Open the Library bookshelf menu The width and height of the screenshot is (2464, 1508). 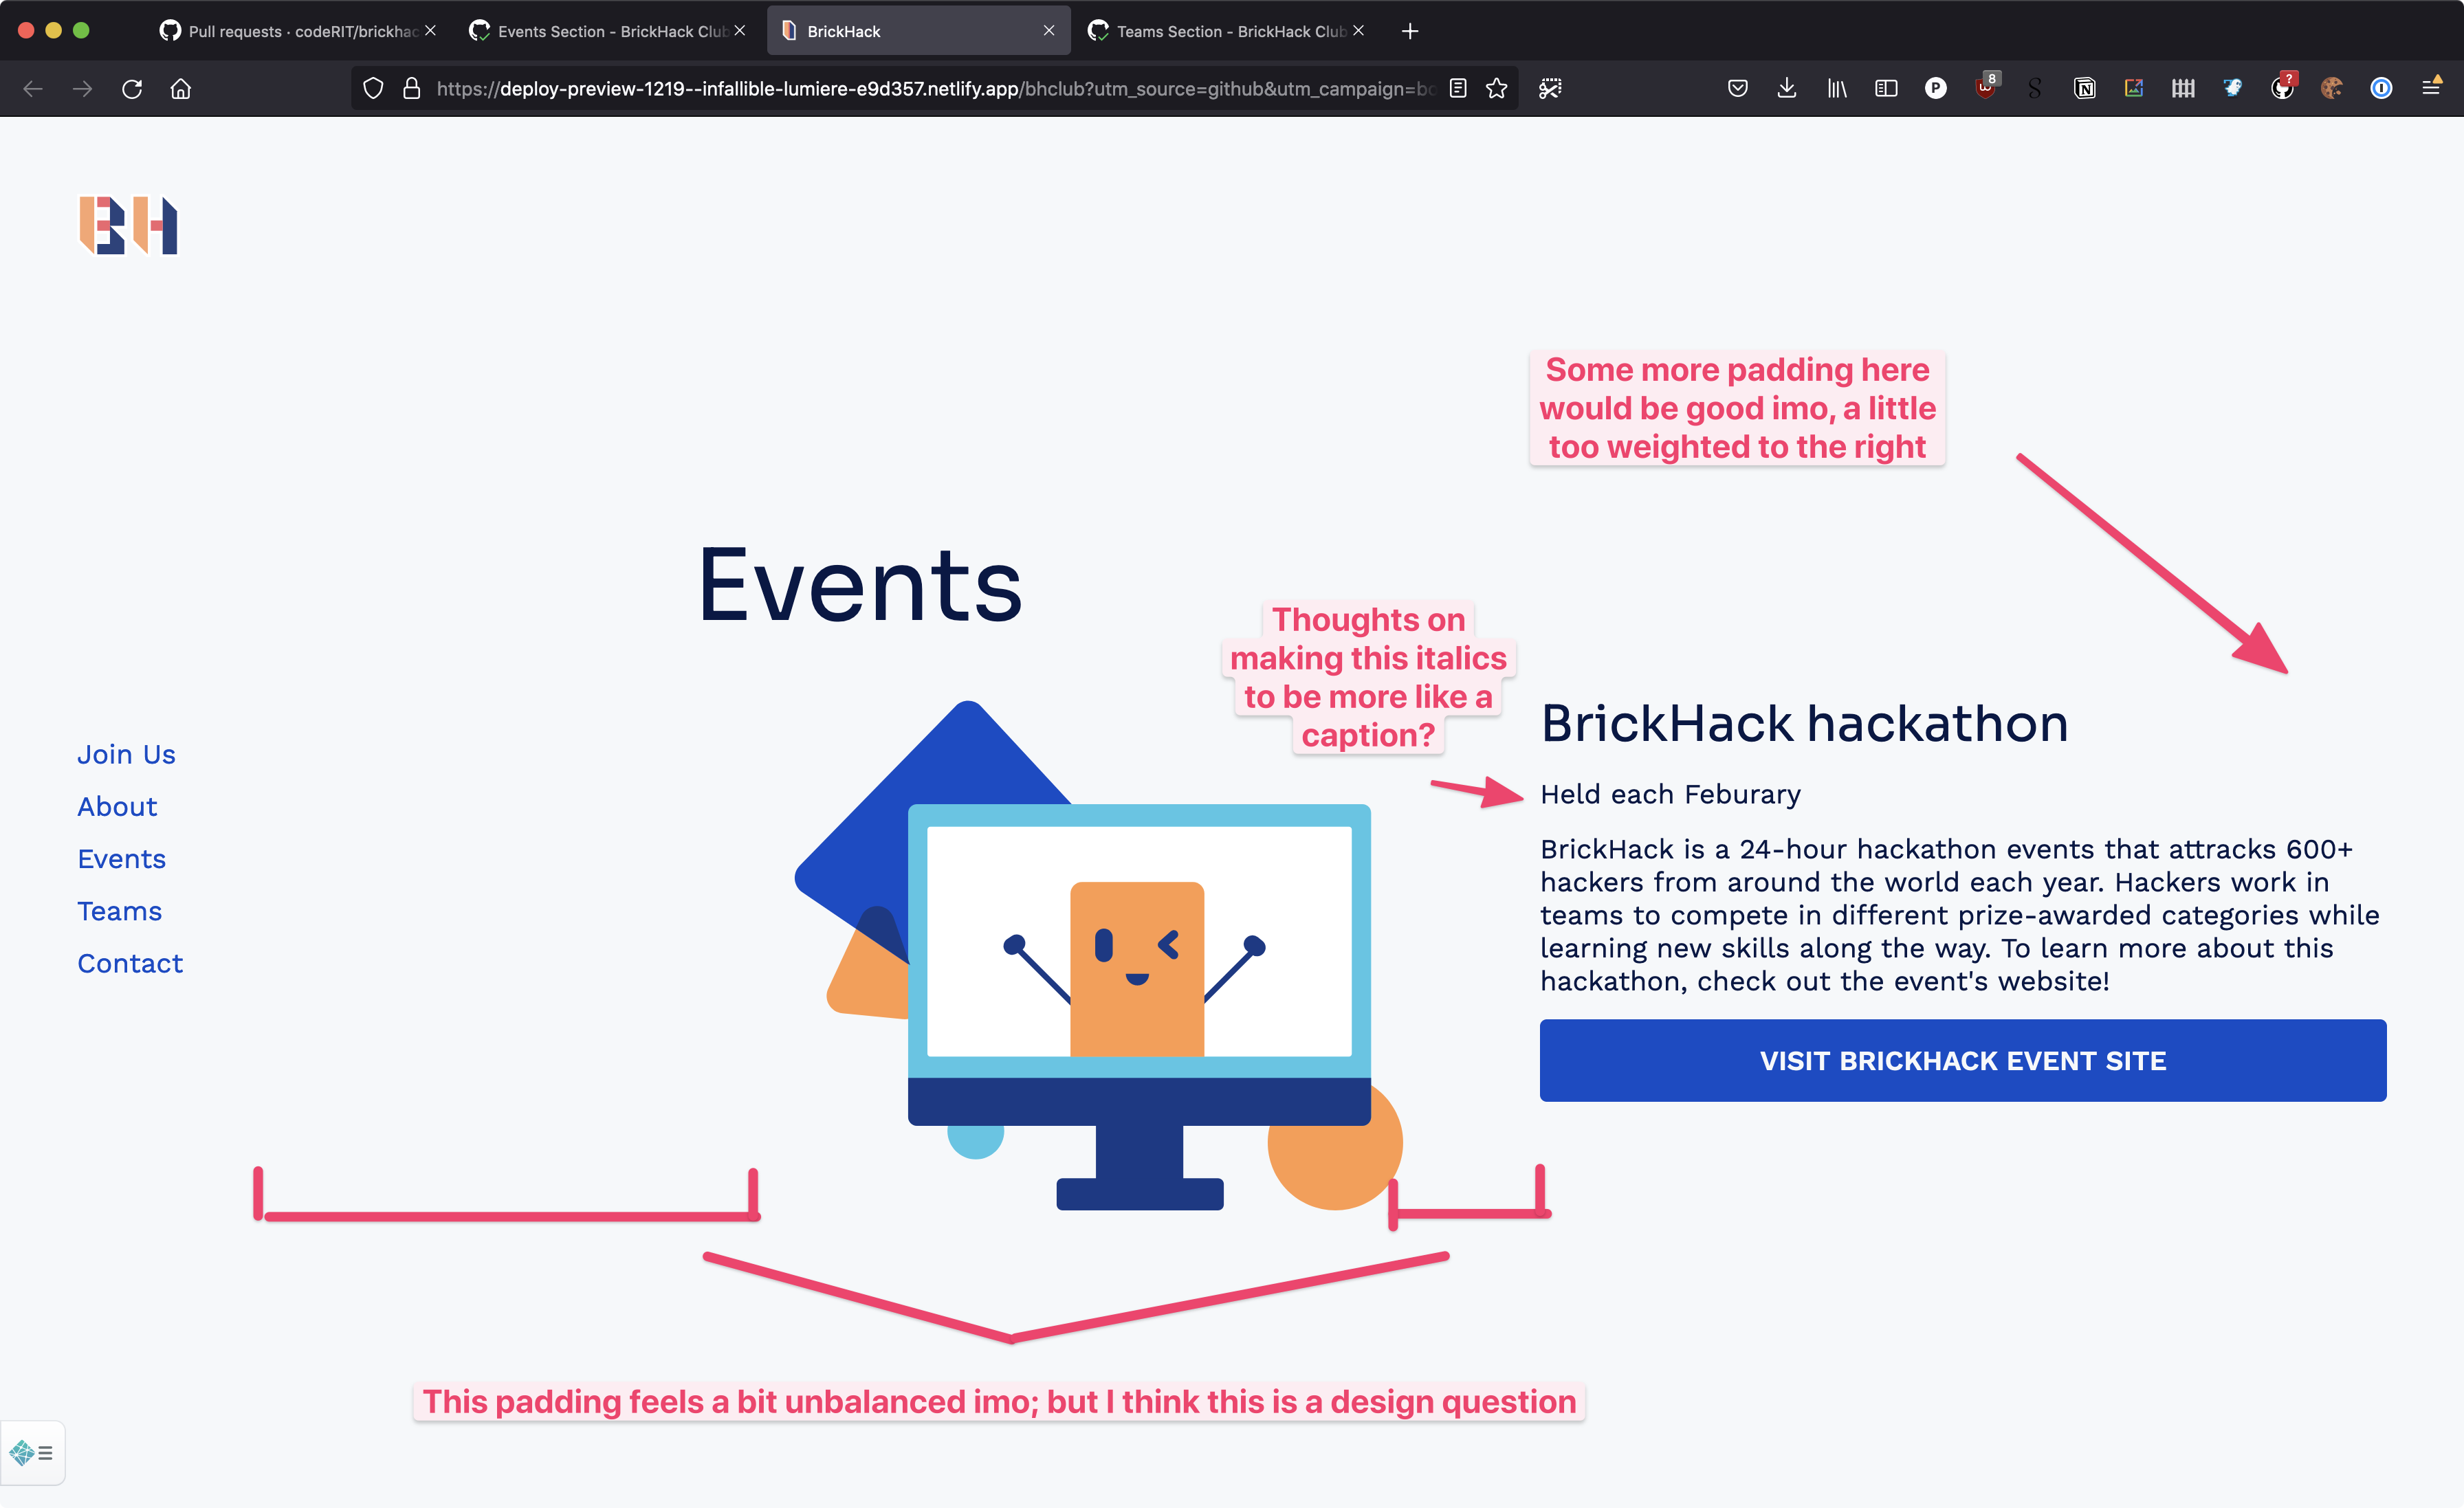coord(1837,89)
